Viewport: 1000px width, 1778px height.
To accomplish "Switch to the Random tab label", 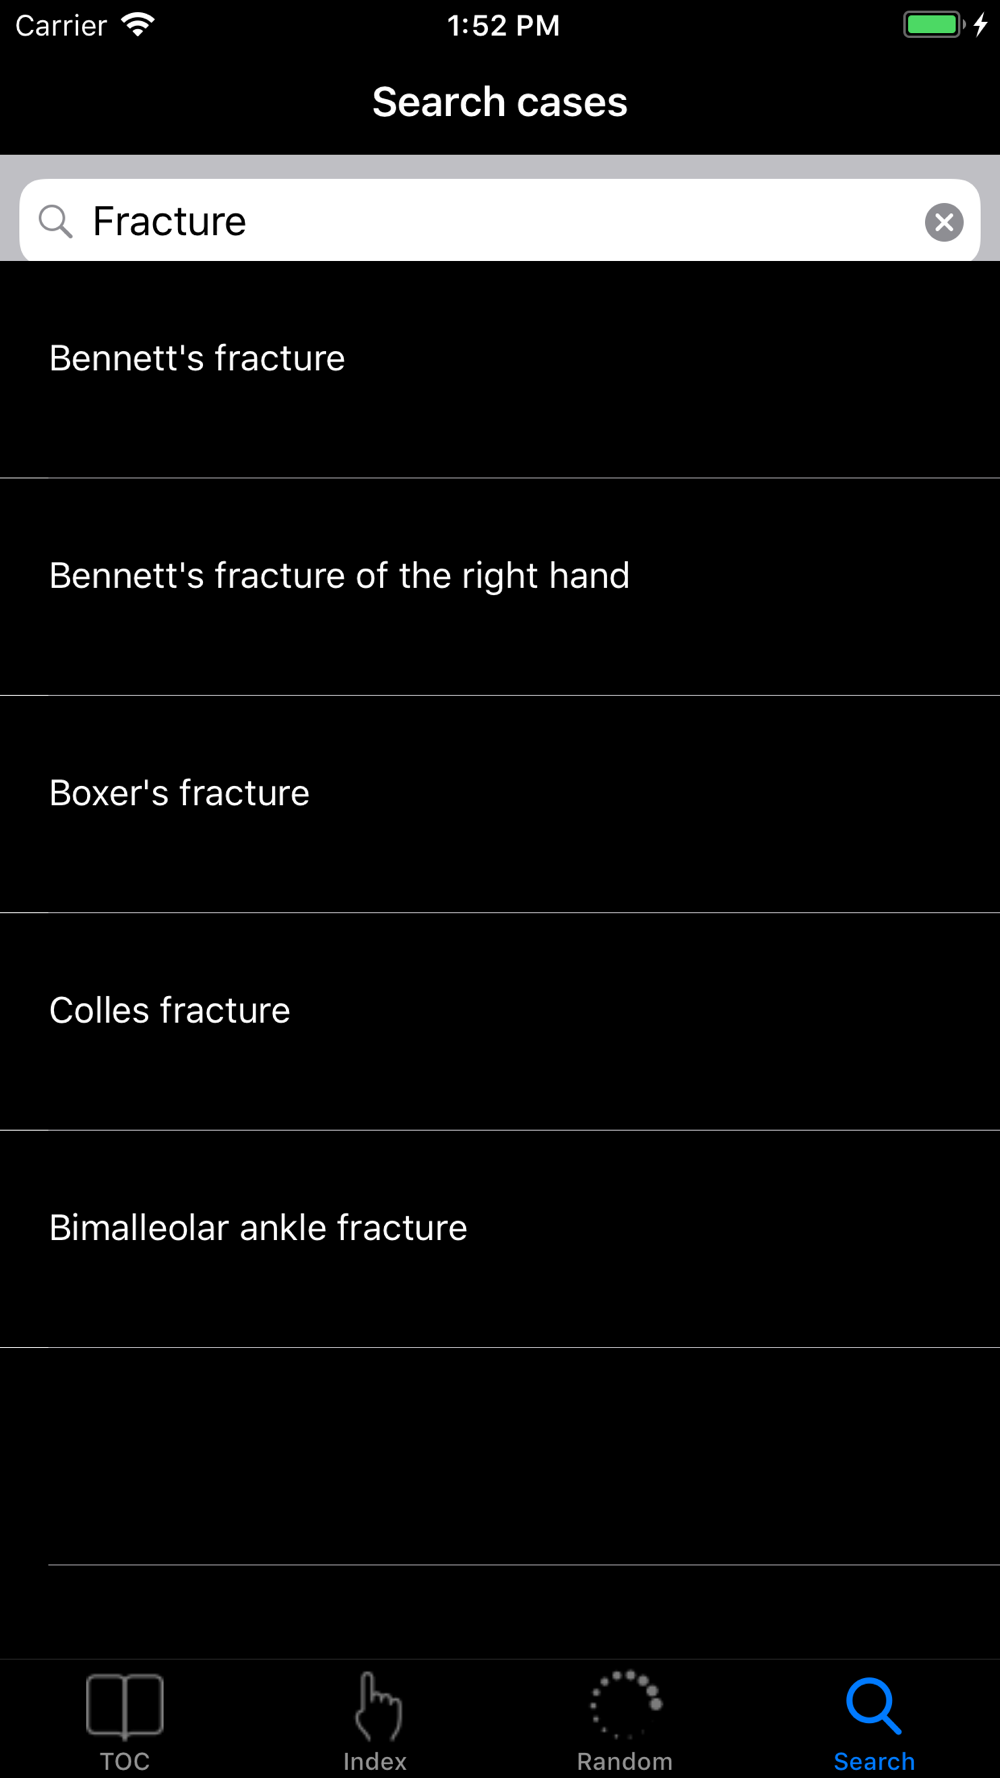I will pyautogui.click(x=625, y=1761).
